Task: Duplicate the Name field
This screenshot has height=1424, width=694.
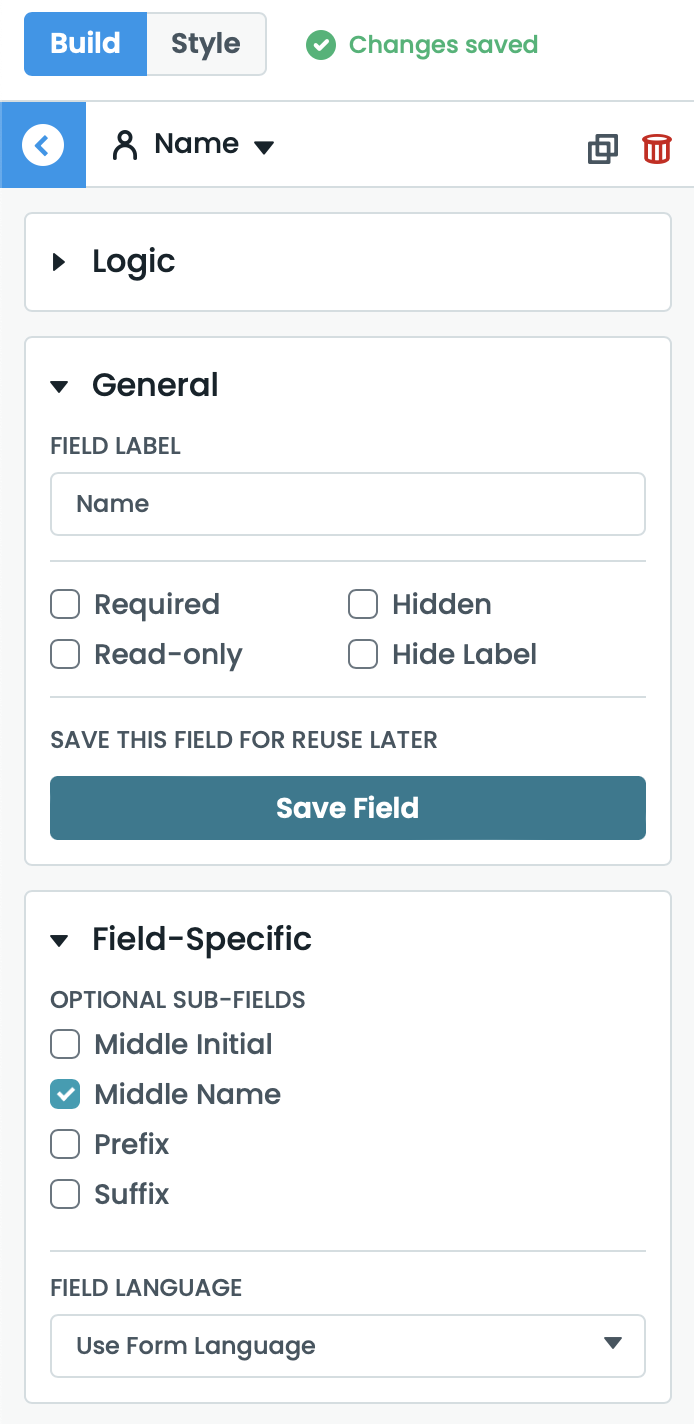Action: click(602, 148)
